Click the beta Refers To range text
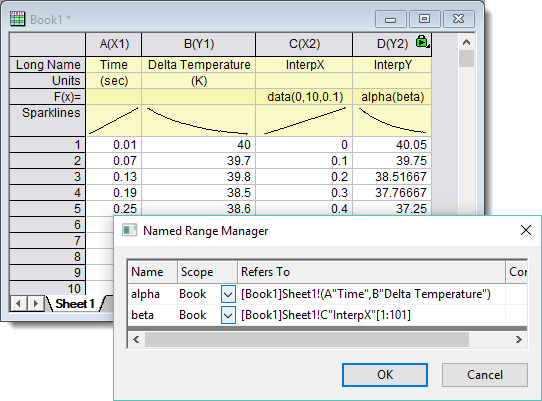The image size is (542, 401). click(326, 315)
